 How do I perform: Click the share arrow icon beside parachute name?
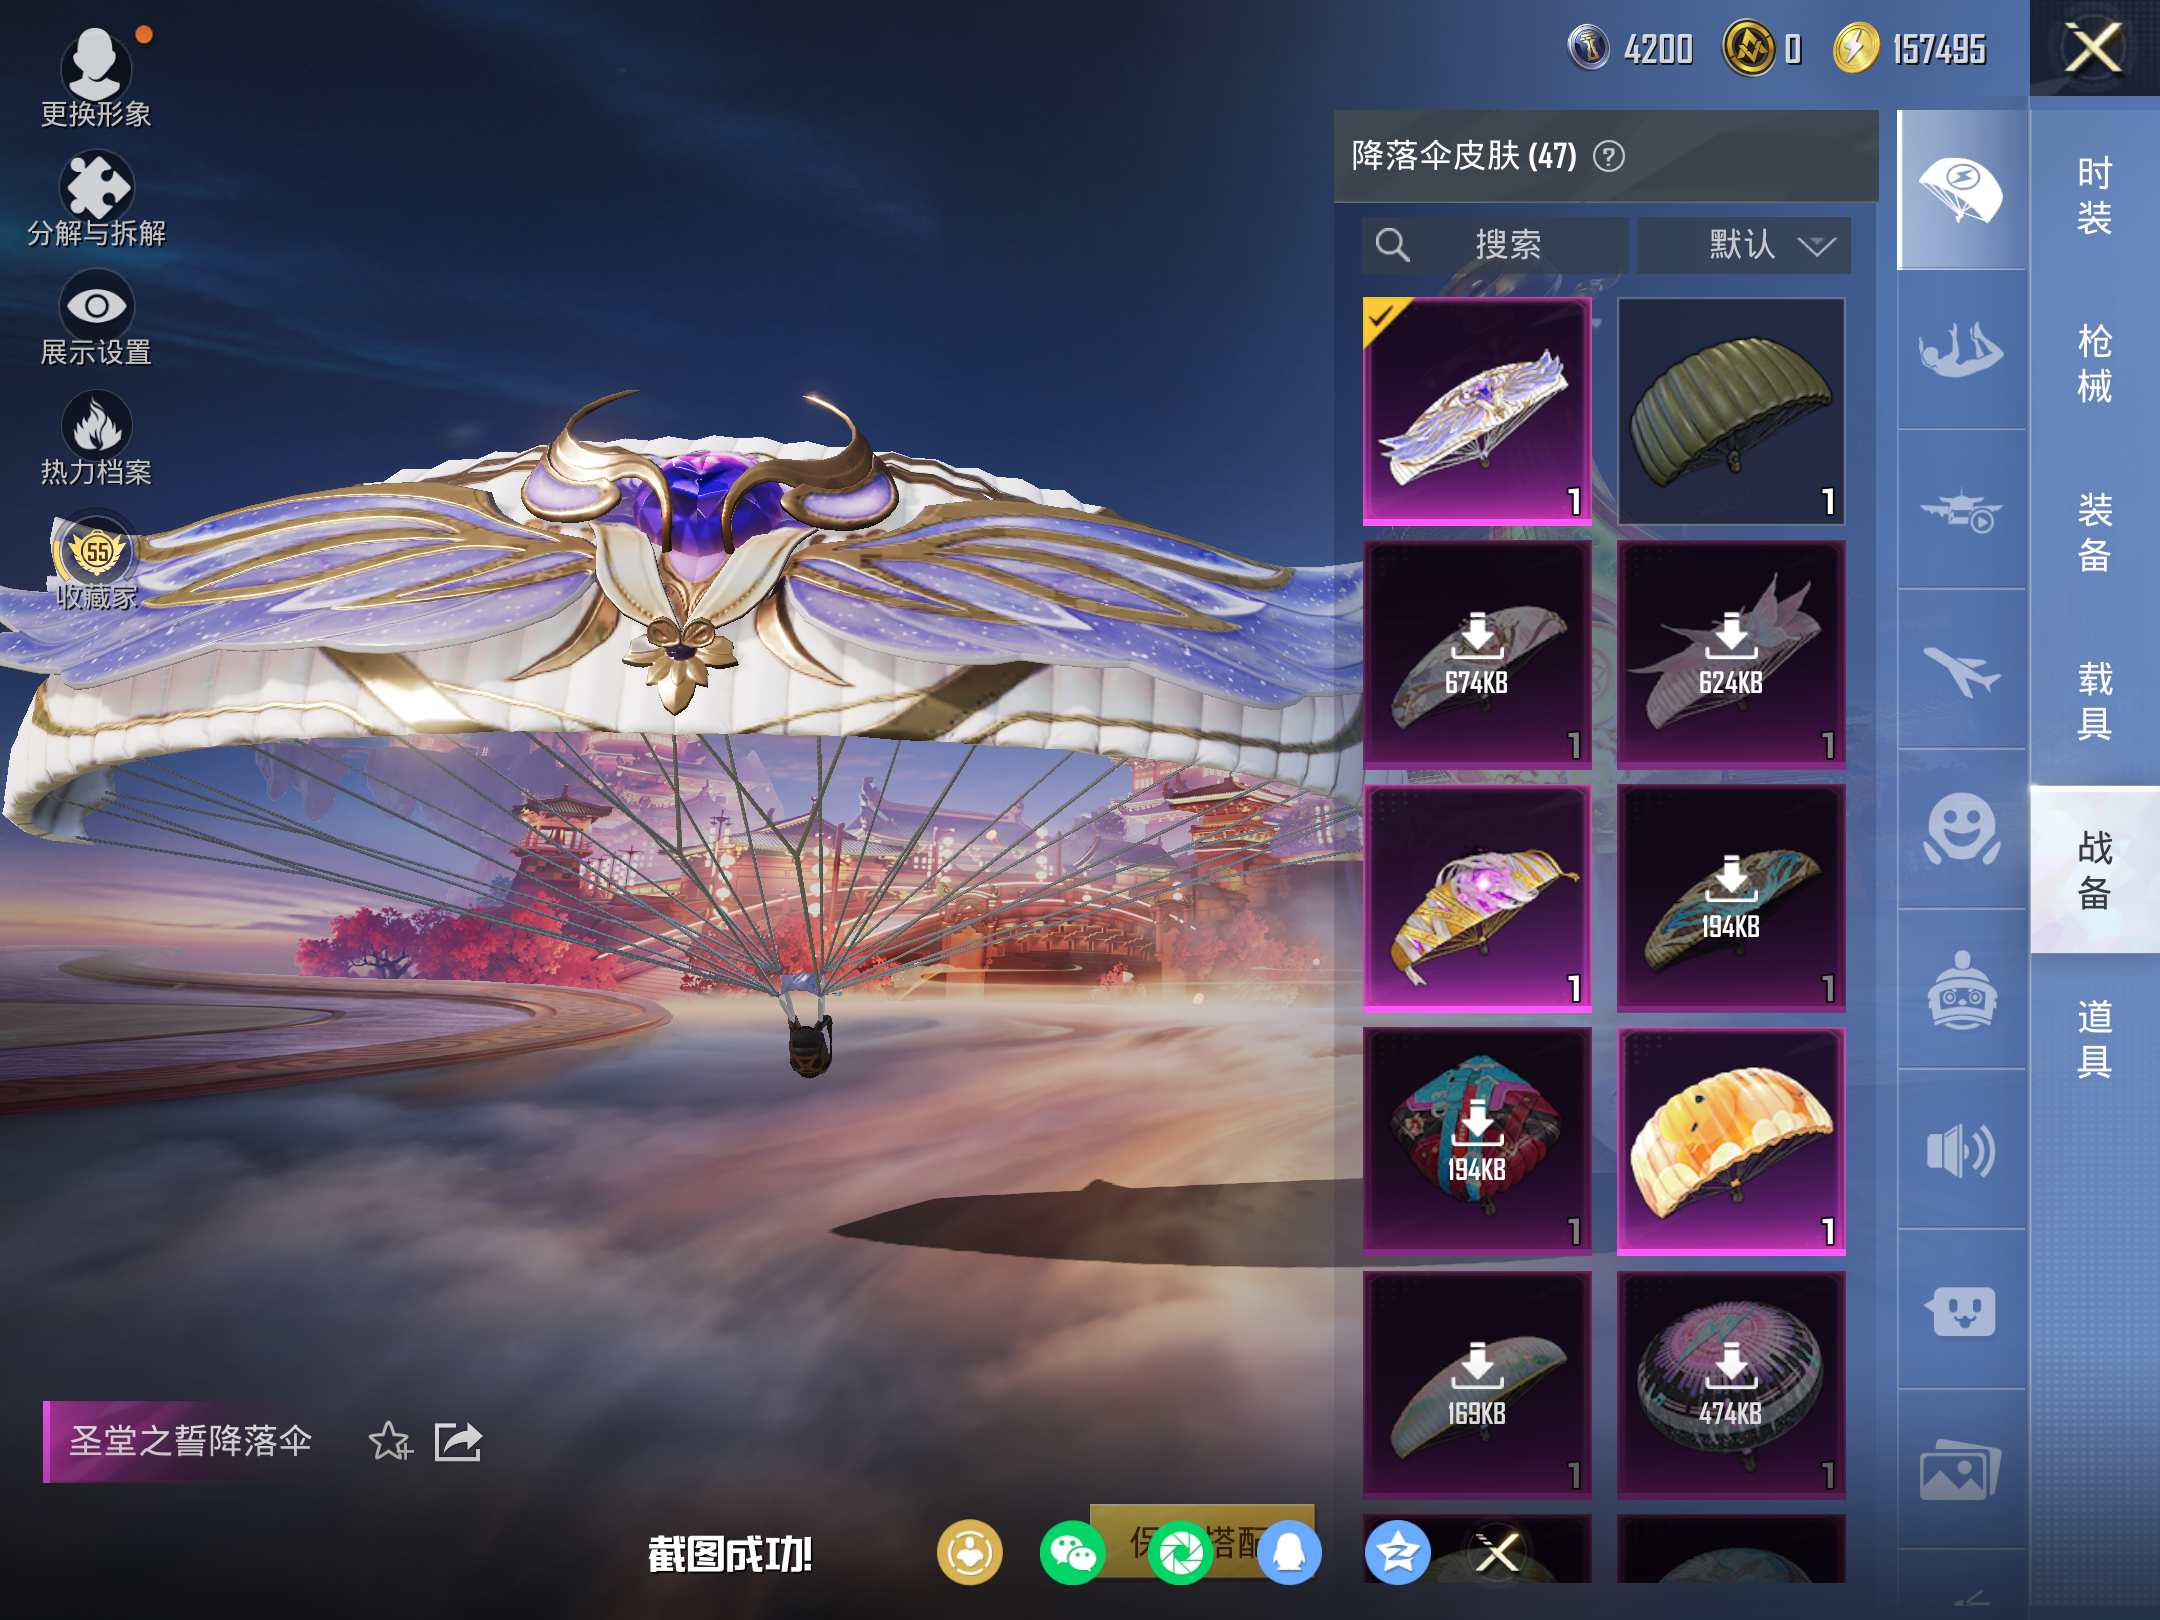[458, 1442]
